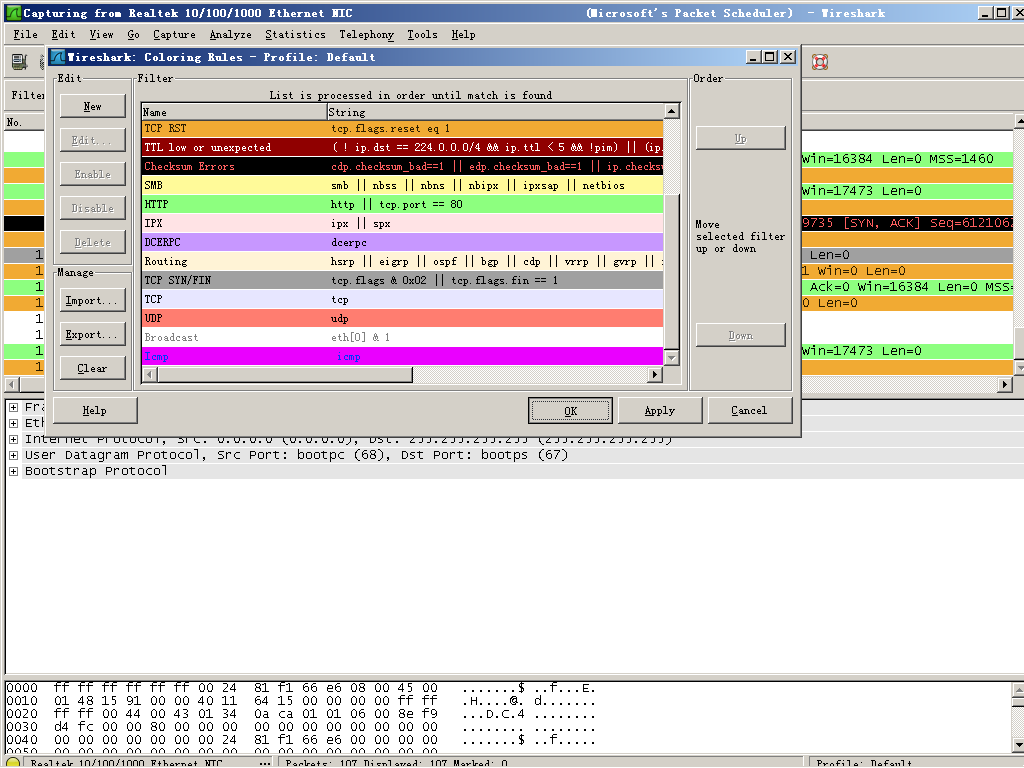Click the Name column header
Viewport: 1024px width, 768px height.
(x=234, y=112)
